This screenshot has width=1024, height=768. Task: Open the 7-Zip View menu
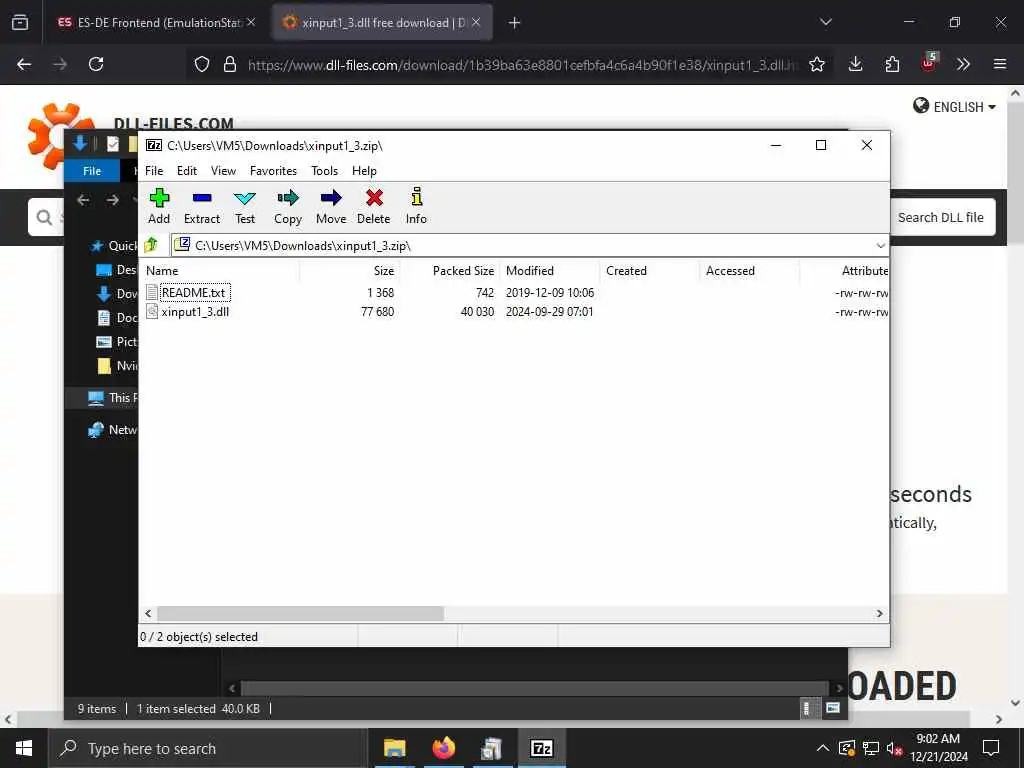(223, 170)
